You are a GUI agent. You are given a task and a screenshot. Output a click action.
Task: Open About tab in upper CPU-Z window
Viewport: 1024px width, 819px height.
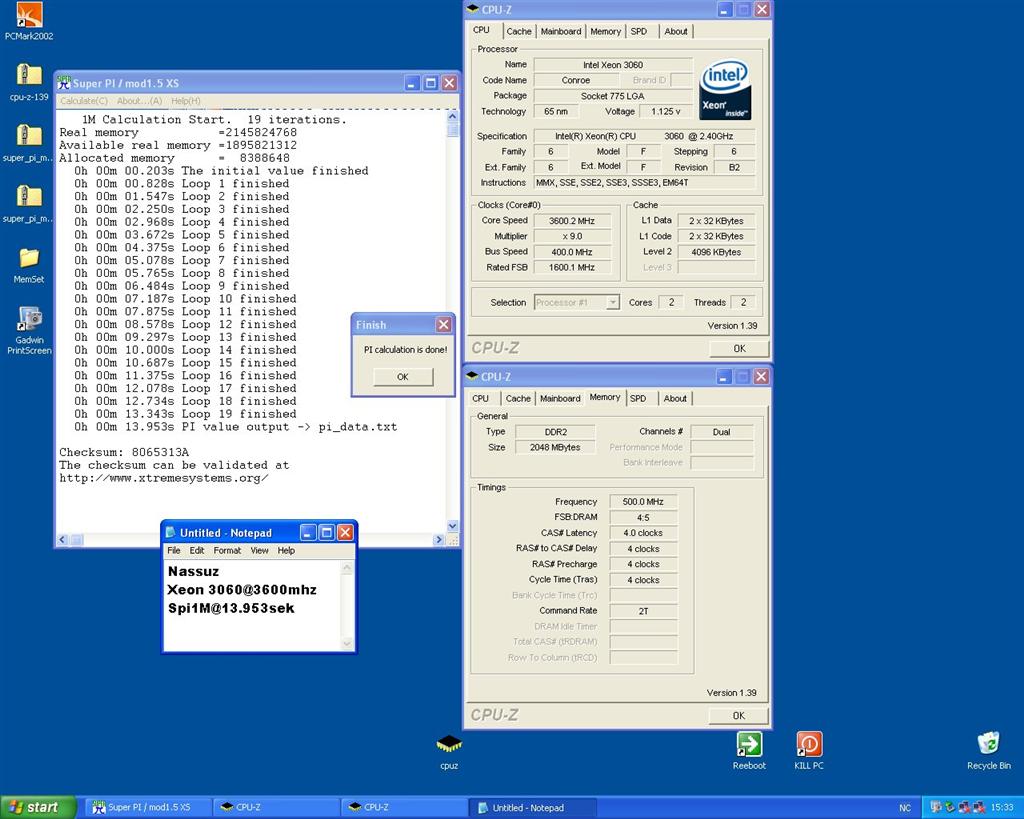click(676, 31)
